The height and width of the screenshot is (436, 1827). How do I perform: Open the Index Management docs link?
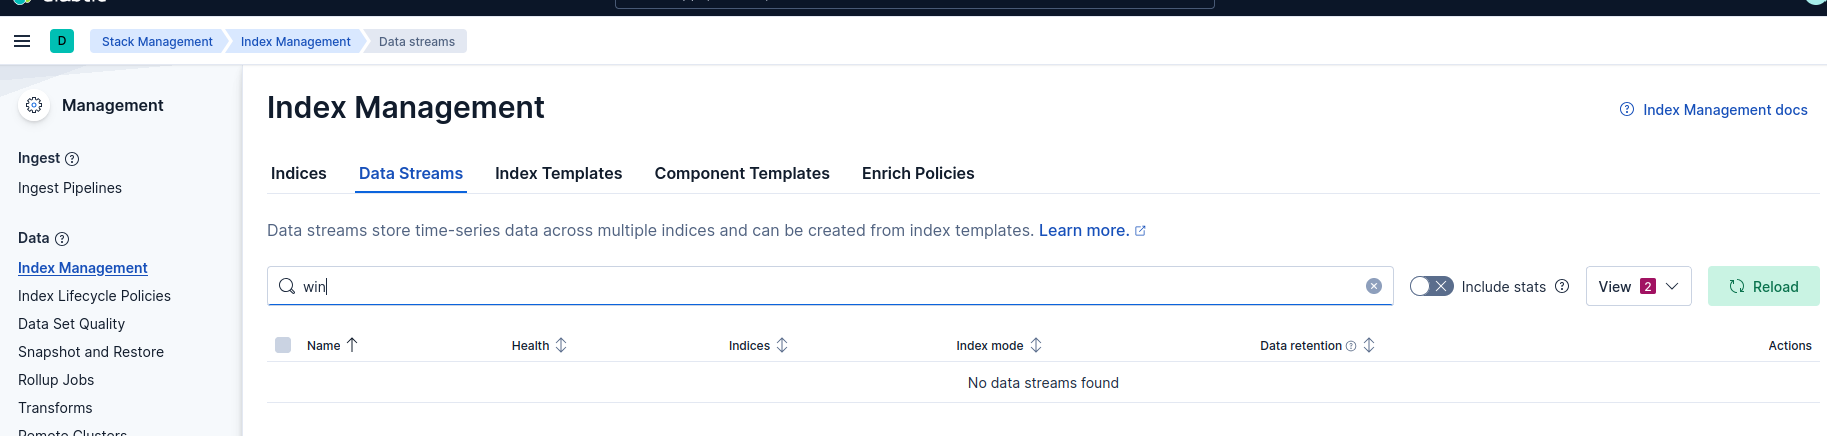1724,110
